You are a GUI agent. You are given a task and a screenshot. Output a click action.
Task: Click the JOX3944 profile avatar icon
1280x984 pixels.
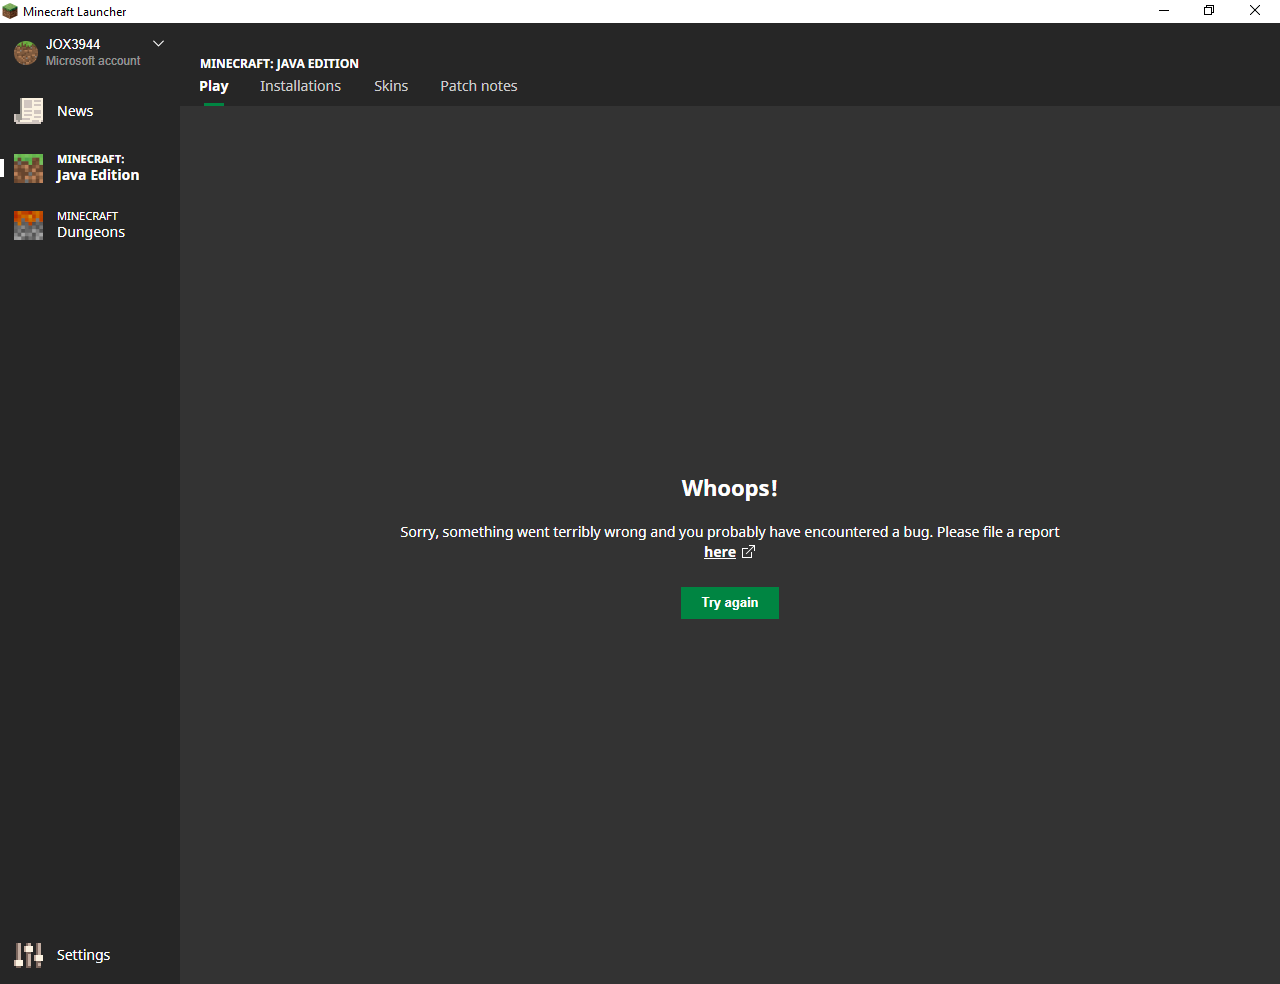[26, 52]
